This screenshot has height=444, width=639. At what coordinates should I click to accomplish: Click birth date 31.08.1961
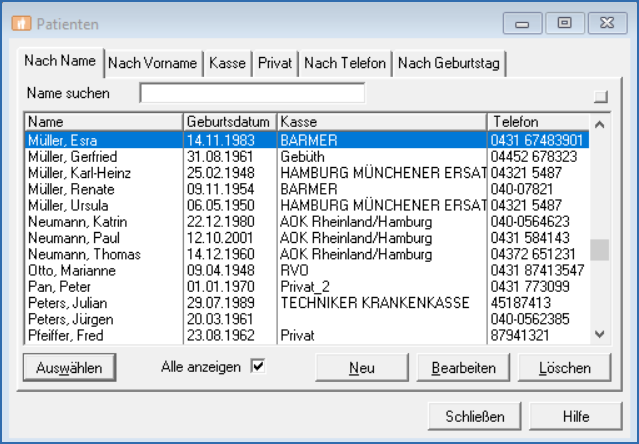[x=220, y=156]
